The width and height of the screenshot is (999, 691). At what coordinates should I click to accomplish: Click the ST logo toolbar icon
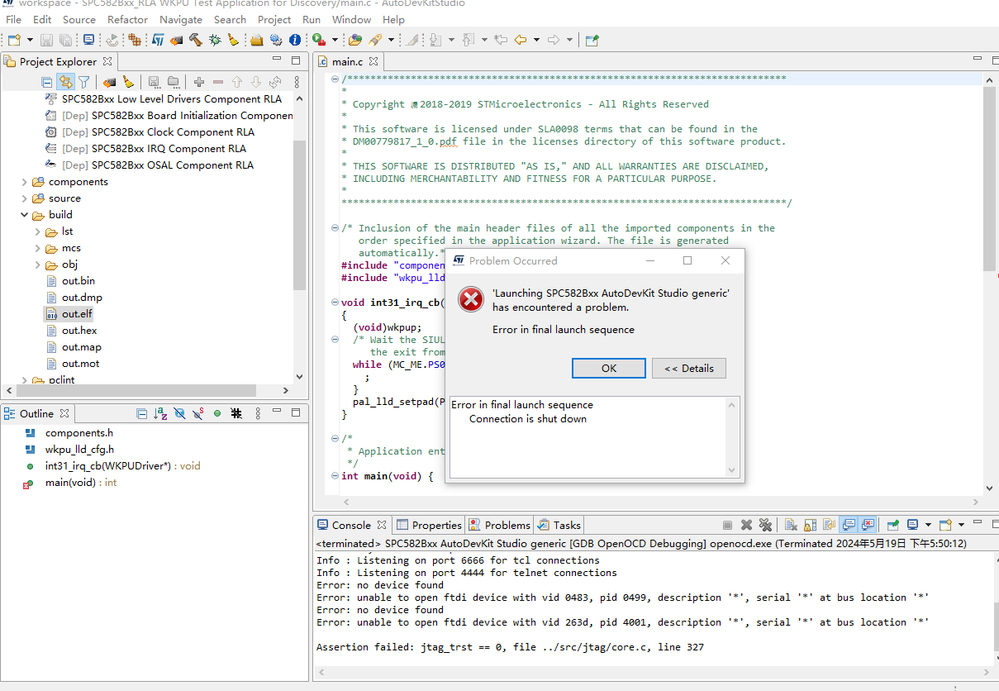pos(158,40)
